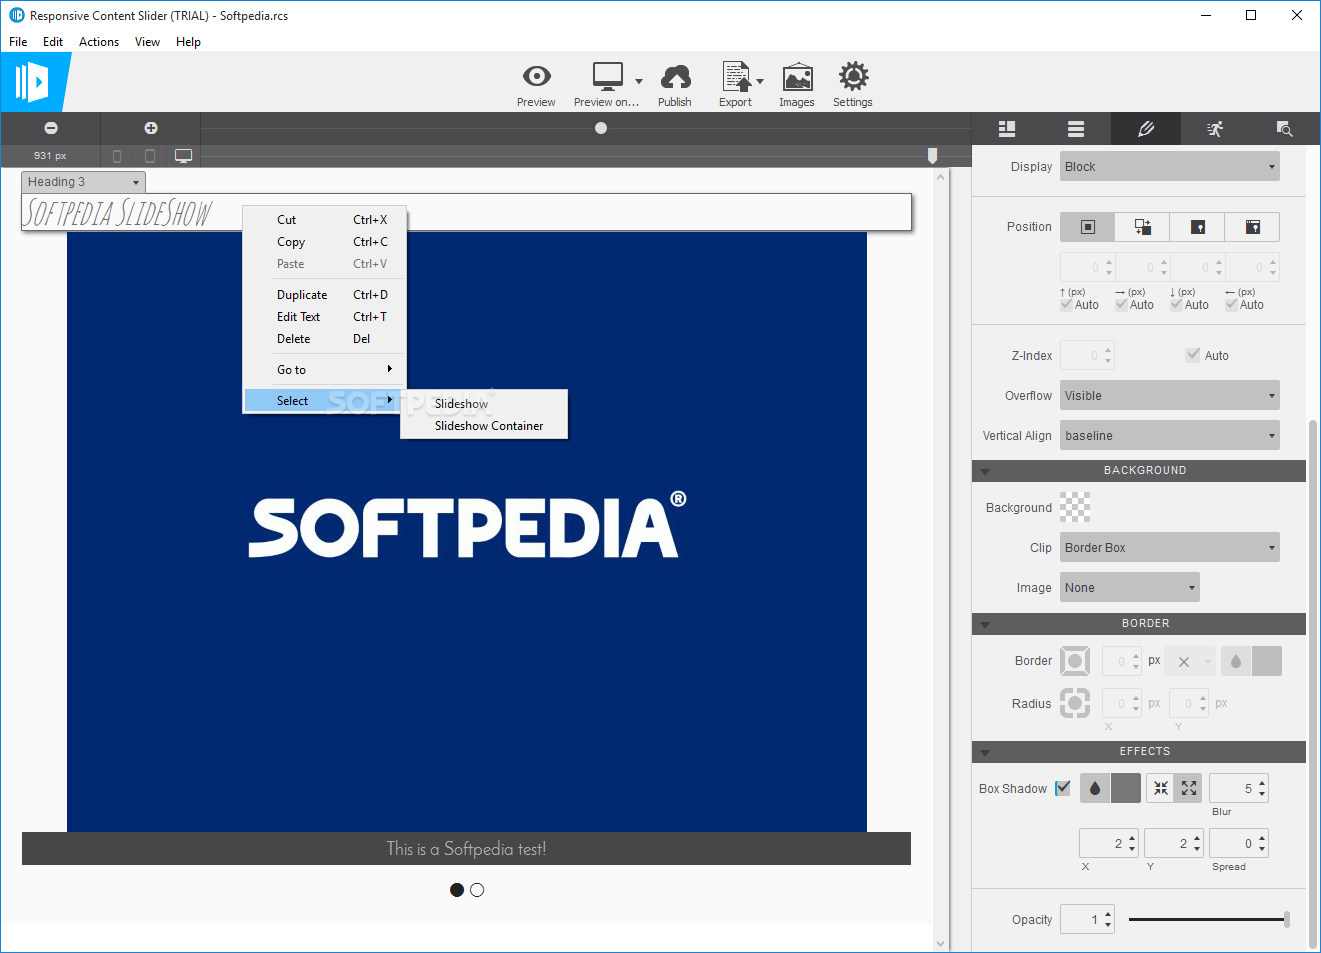Screen dimensions: 1321x953
Task: Choose Slideshow Container in submenu
Action: click(484, 426)
